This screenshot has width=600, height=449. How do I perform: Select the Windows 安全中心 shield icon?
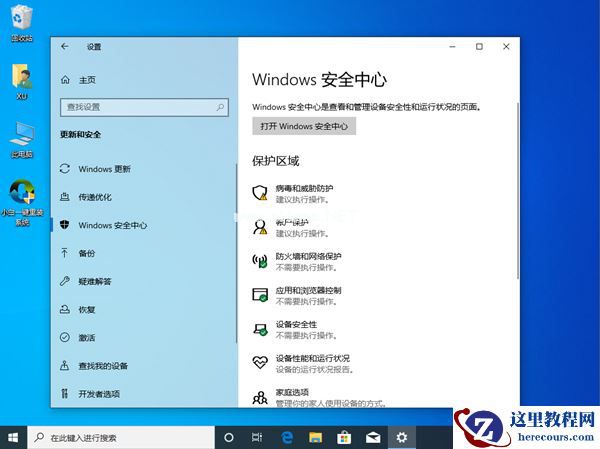click(65, 225)
